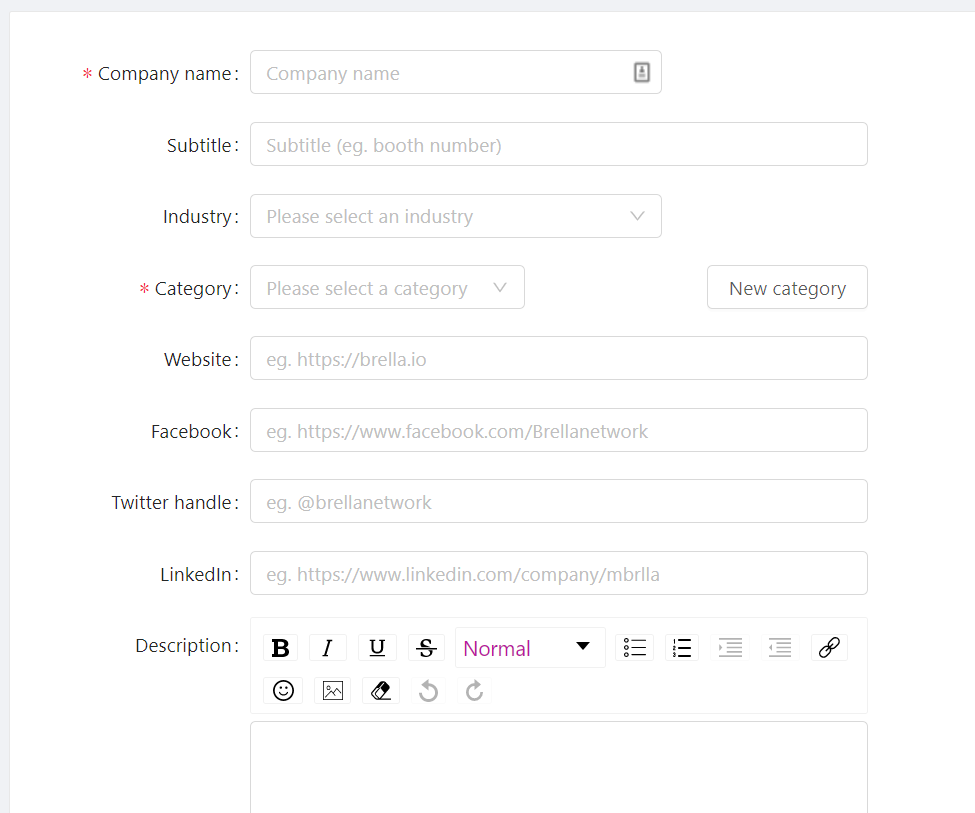Insert an ordered numbered list

[682, 648]
